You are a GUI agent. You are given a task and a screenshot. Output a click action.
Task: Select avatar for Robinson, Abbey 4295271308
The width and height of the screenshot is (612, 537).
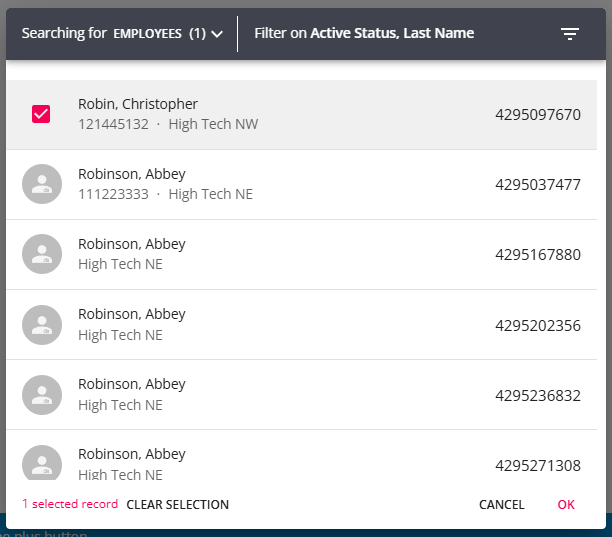coord(42,463)
